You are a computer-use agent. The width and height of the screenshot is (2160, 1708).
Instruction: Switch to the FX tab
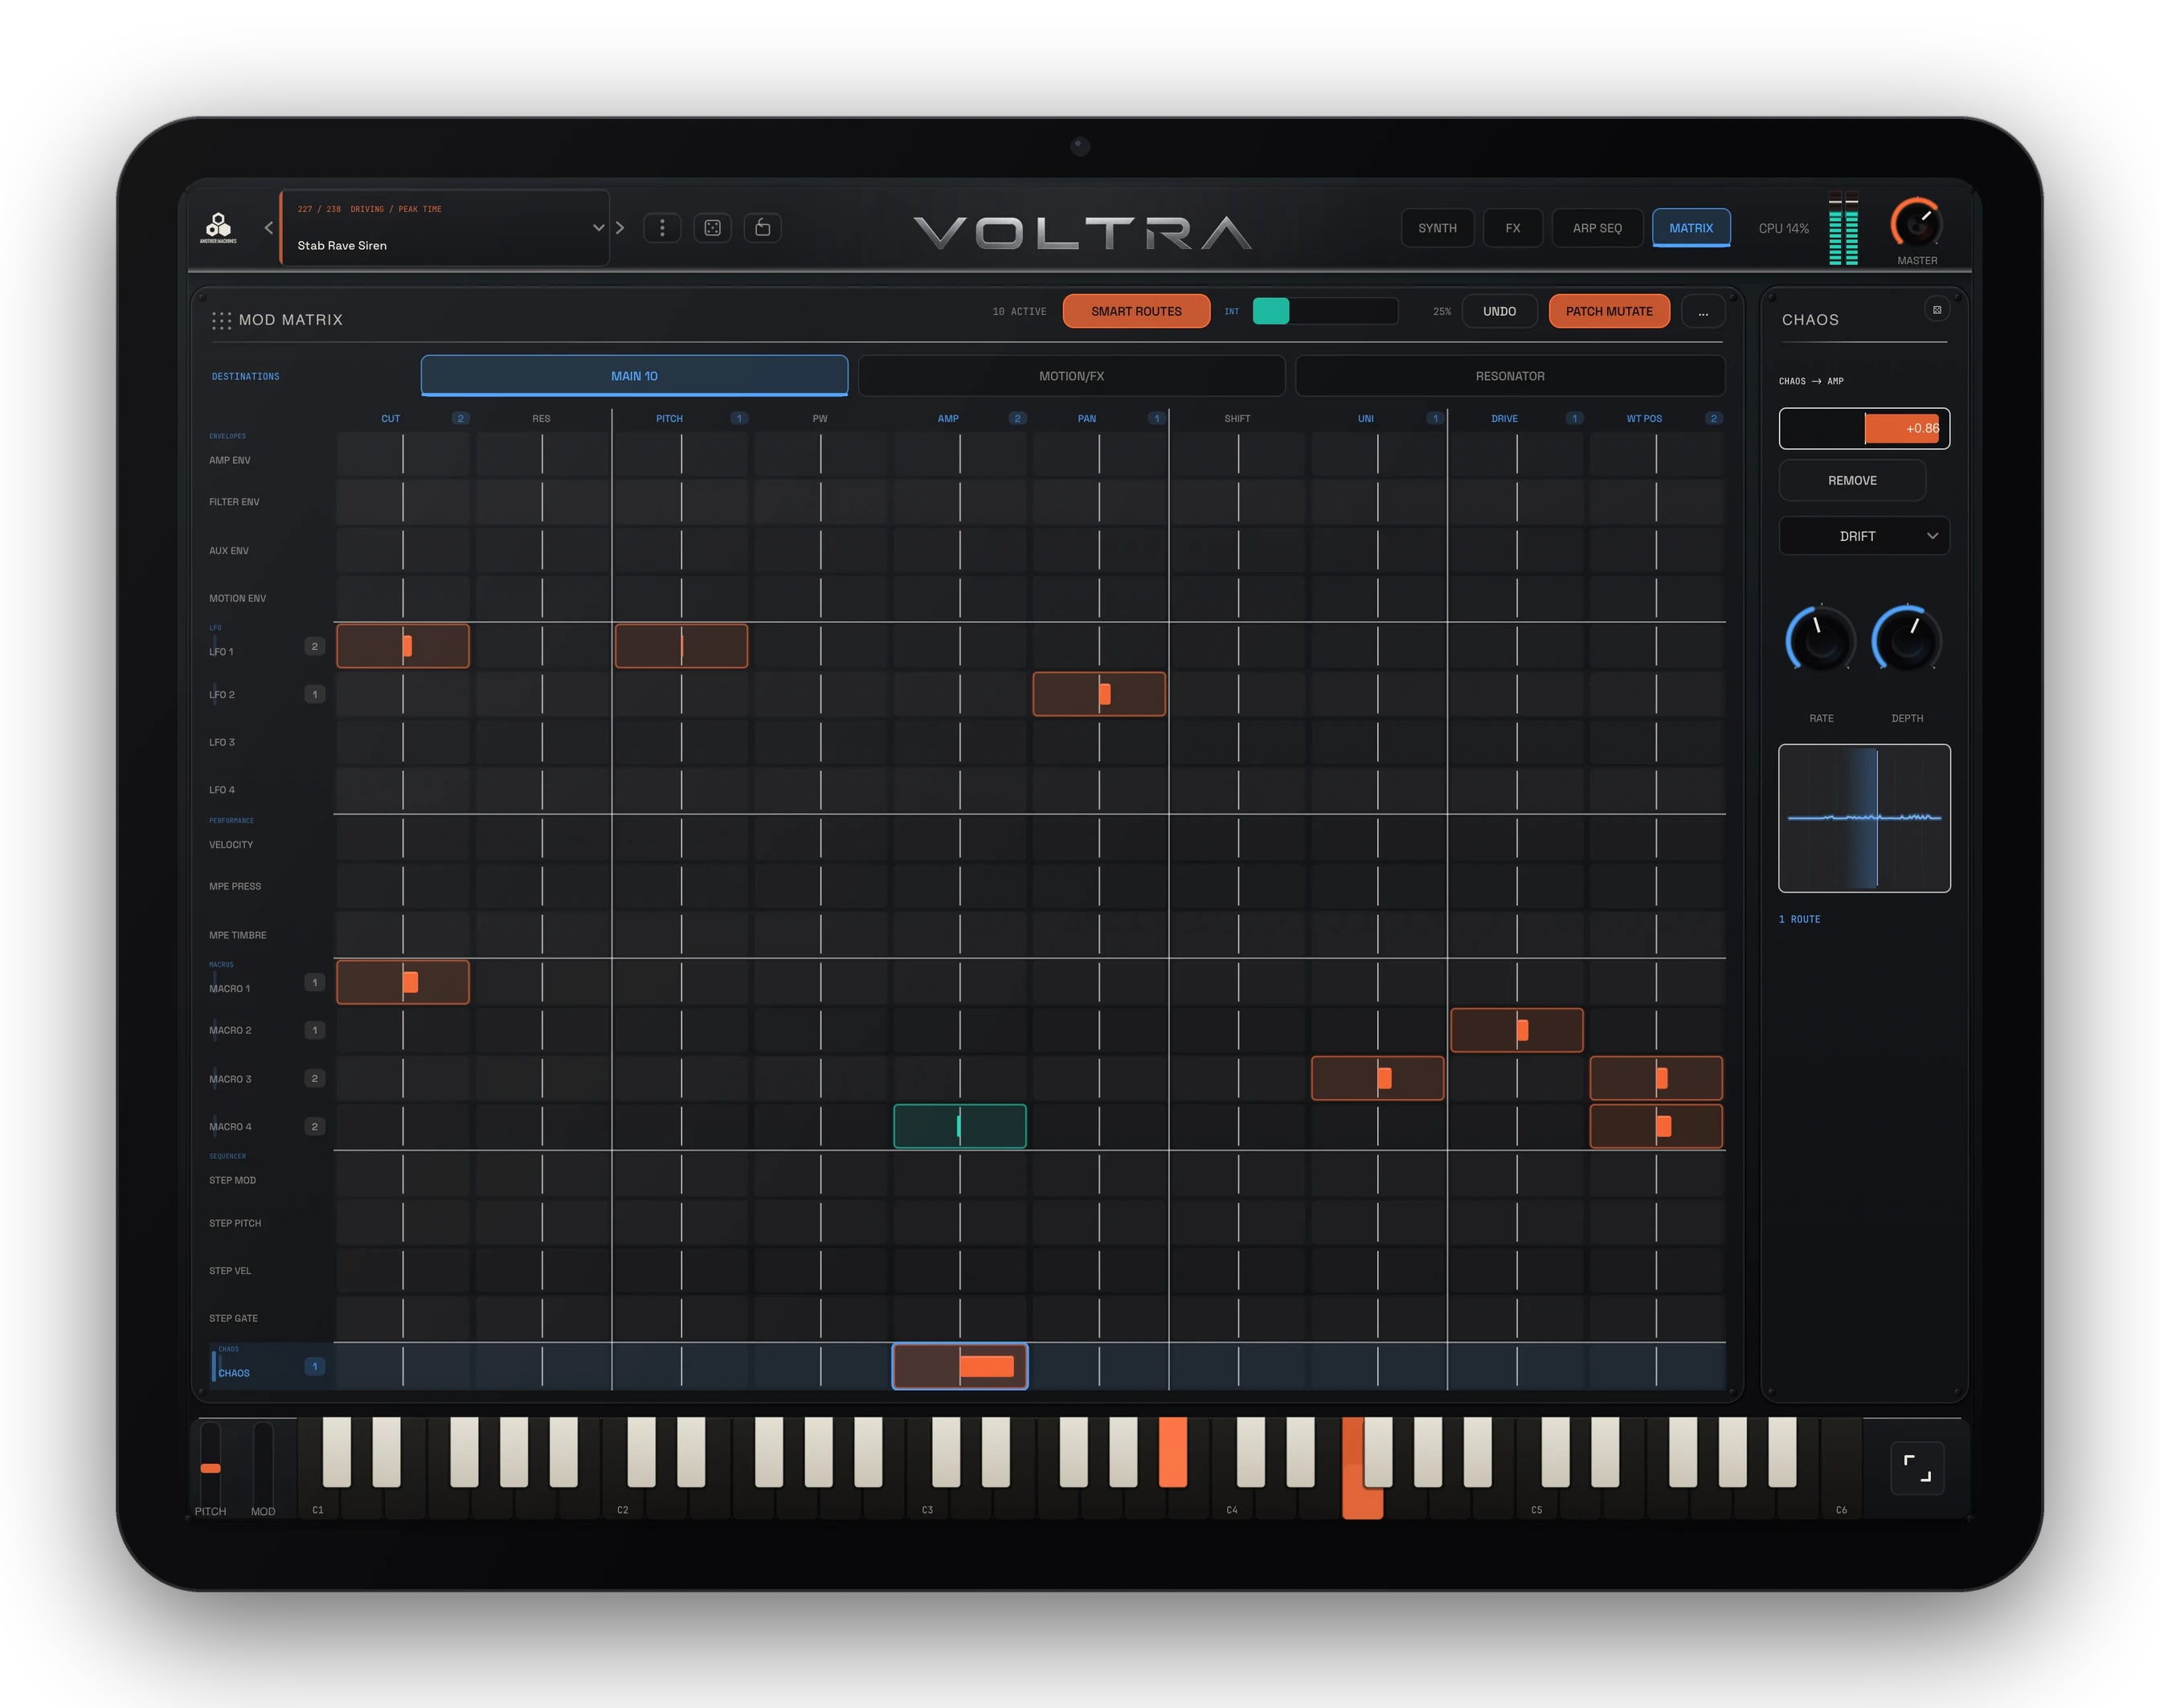[1512, 228]
